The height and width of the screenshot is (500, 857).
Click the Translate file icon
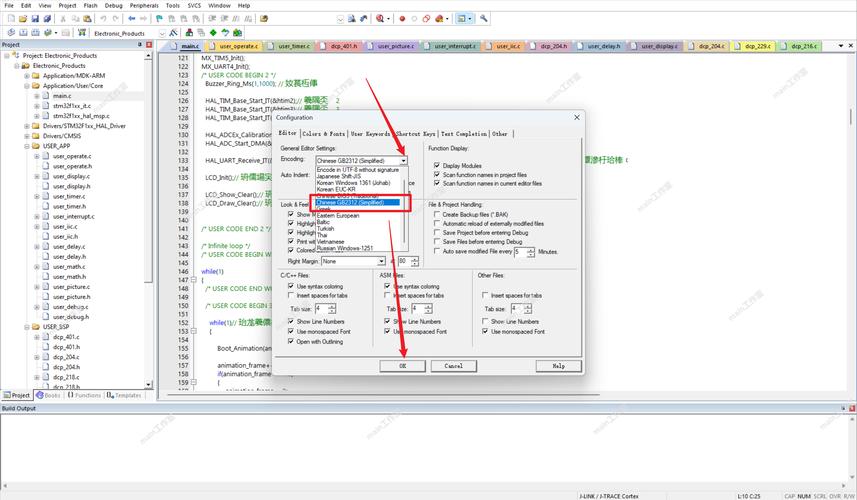[x=11, y=33]
